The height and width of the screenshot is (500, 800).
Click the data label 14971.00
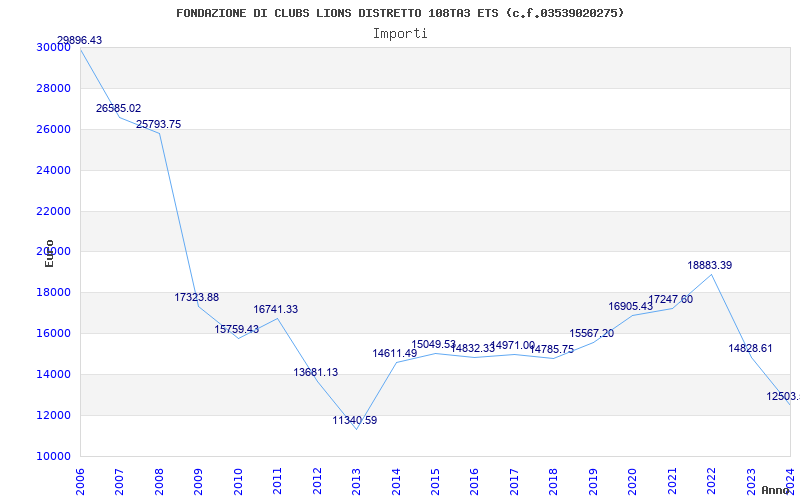[513, 345]
